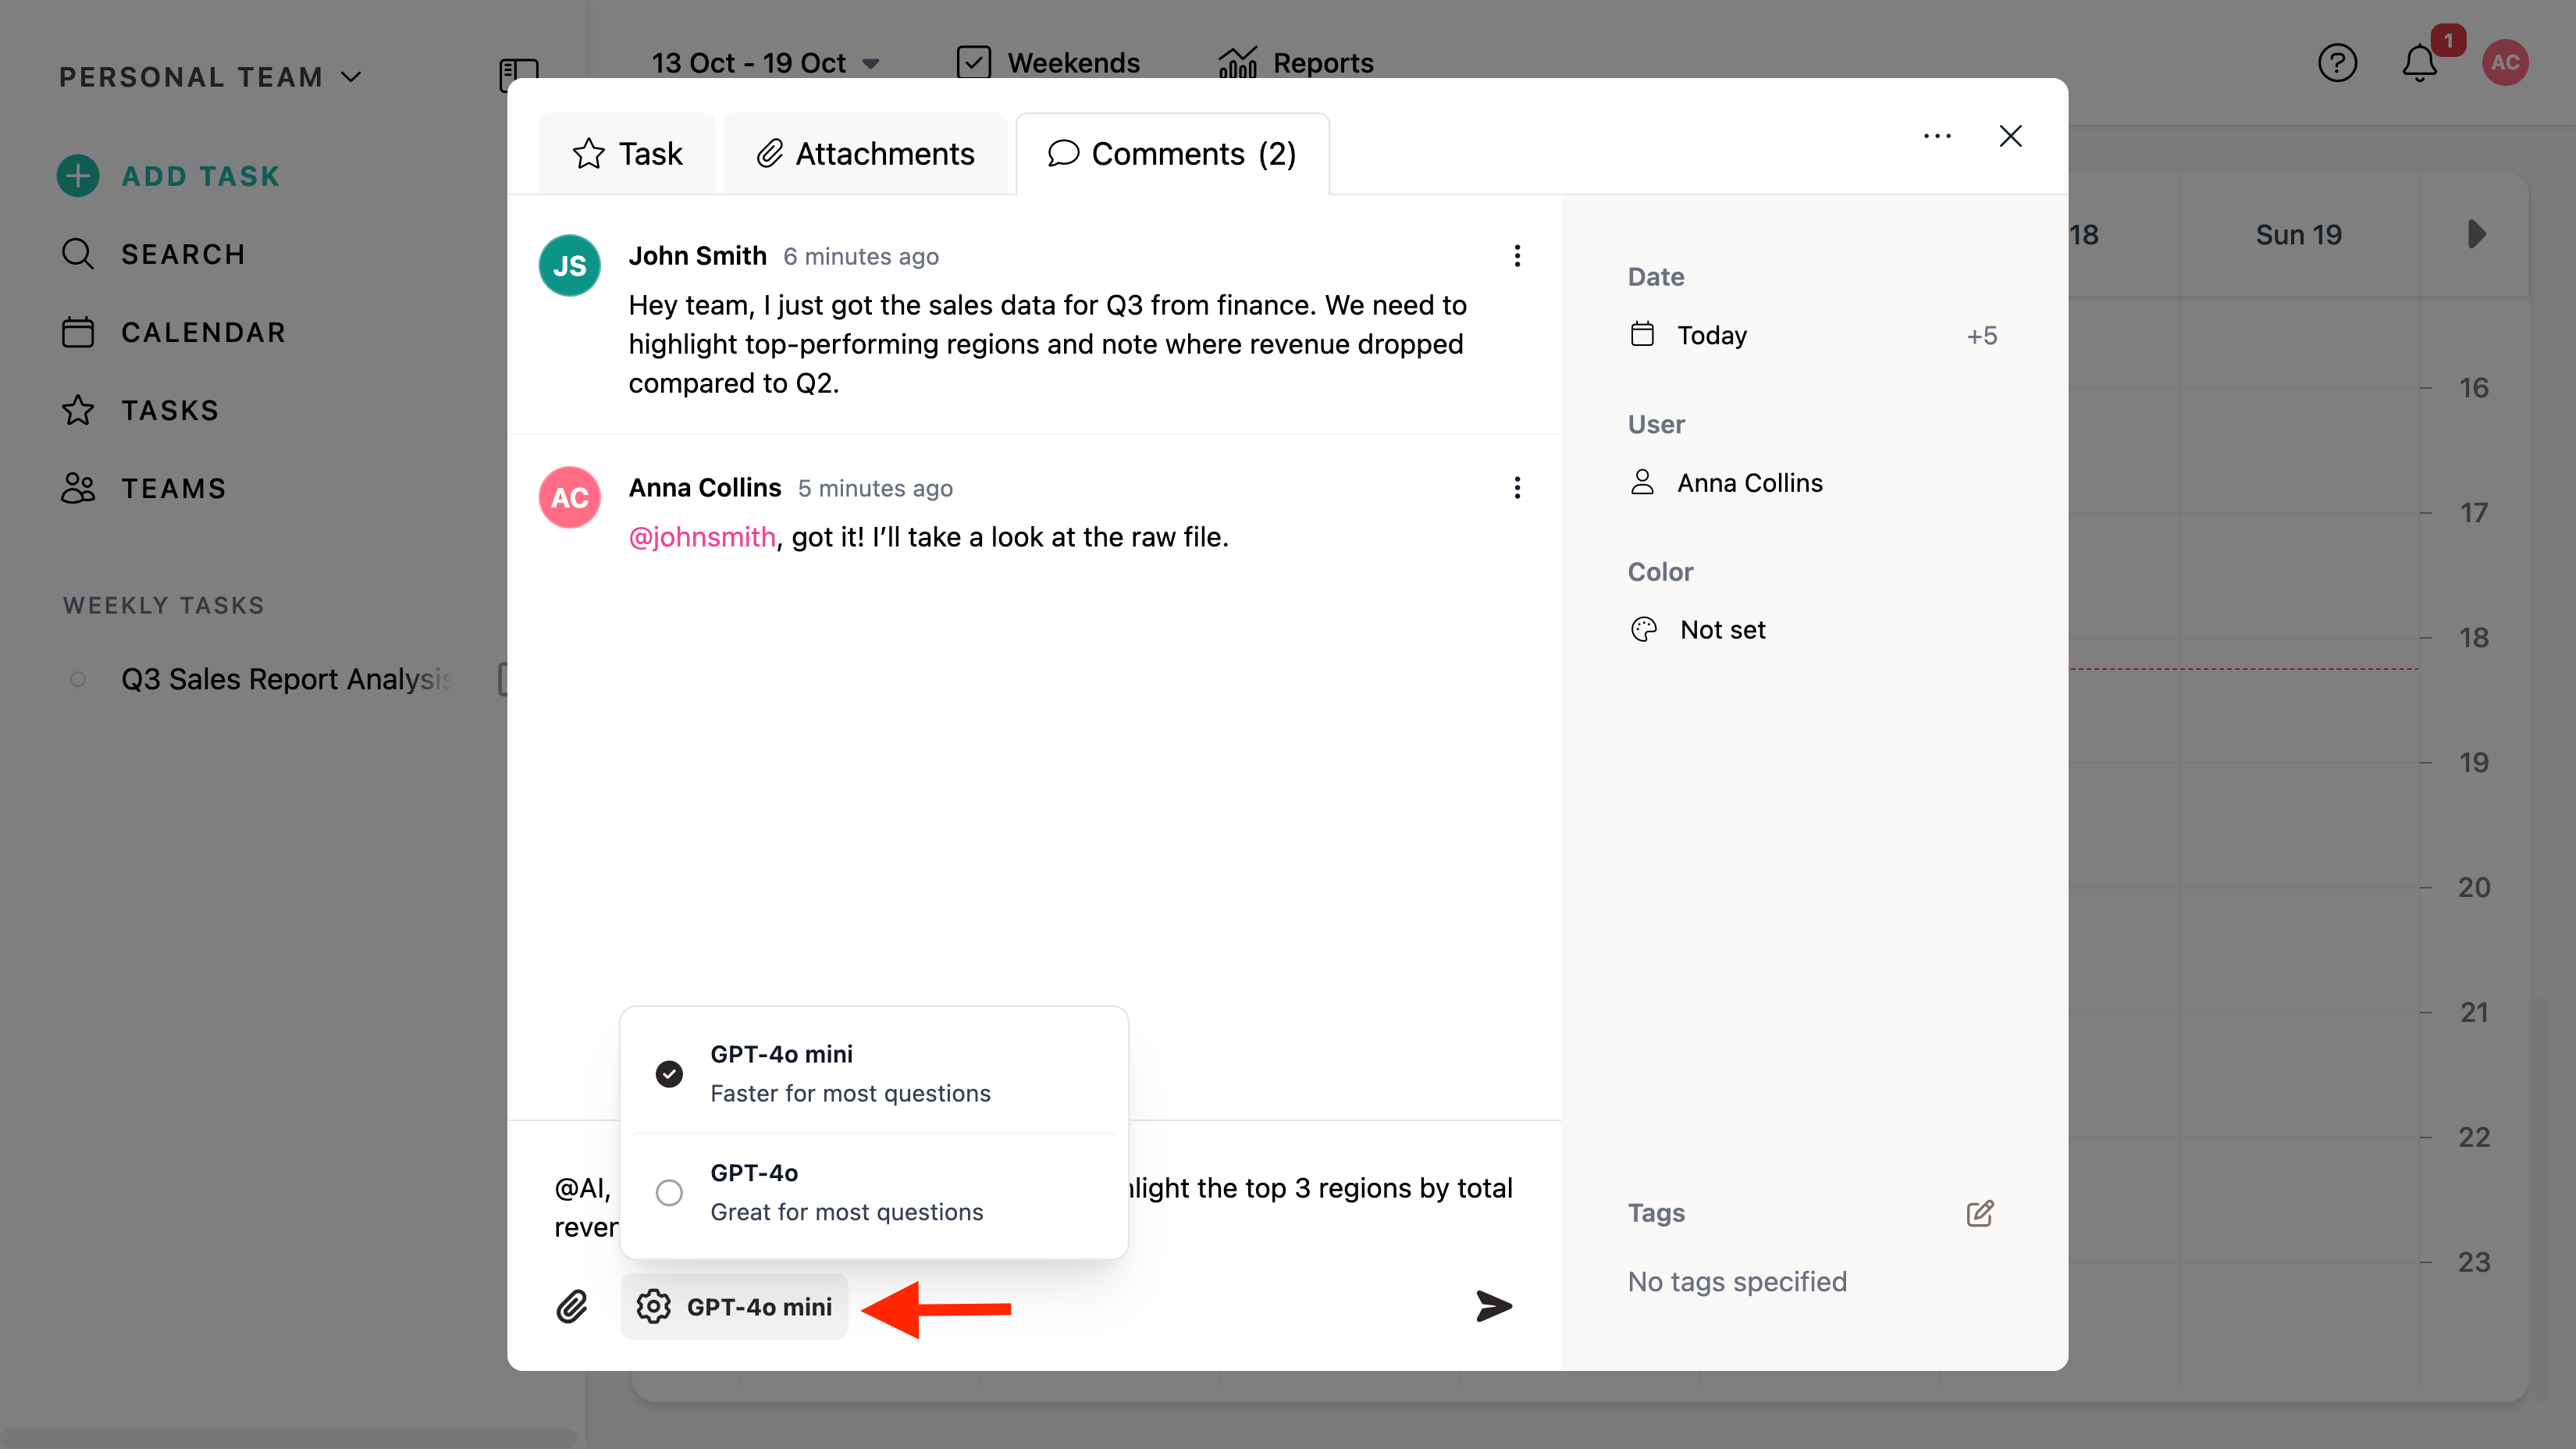The height and width of the screenshot is (1449, 2576).
Task: Click the @johnsmith mention link
Action: 701,537
